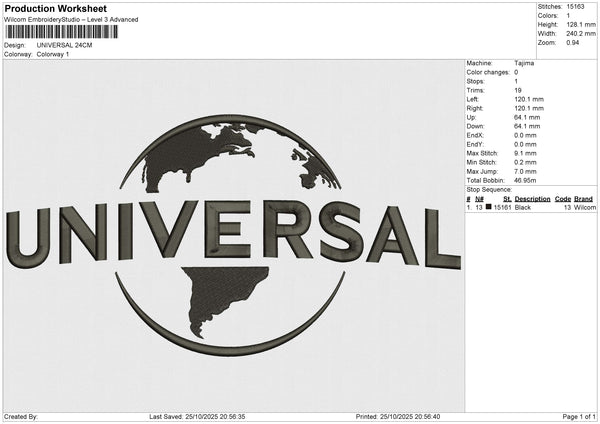This screenshot has width=600, height=424.
Task: Click the barcode under the worksheet title
Action: [62, 32]
